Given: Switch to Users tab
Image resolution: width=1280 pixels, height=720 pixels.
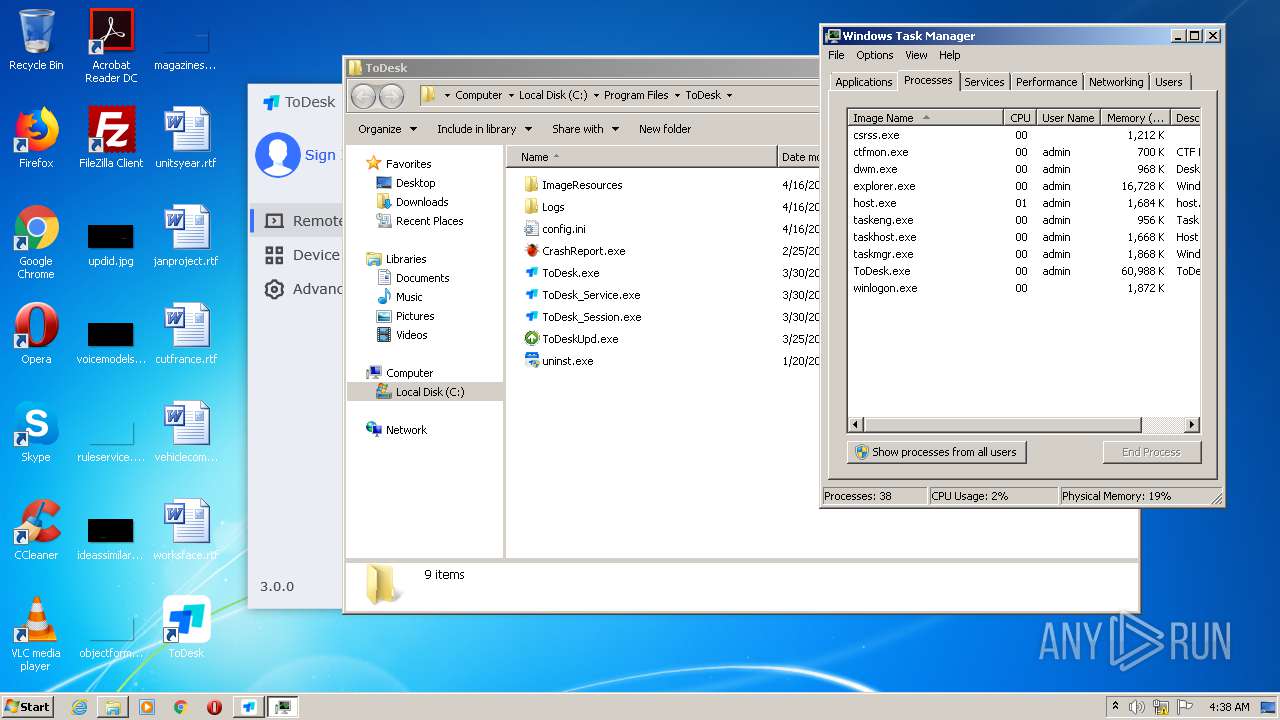Looking at the screenshot, I should click(x=1169, y=82).
